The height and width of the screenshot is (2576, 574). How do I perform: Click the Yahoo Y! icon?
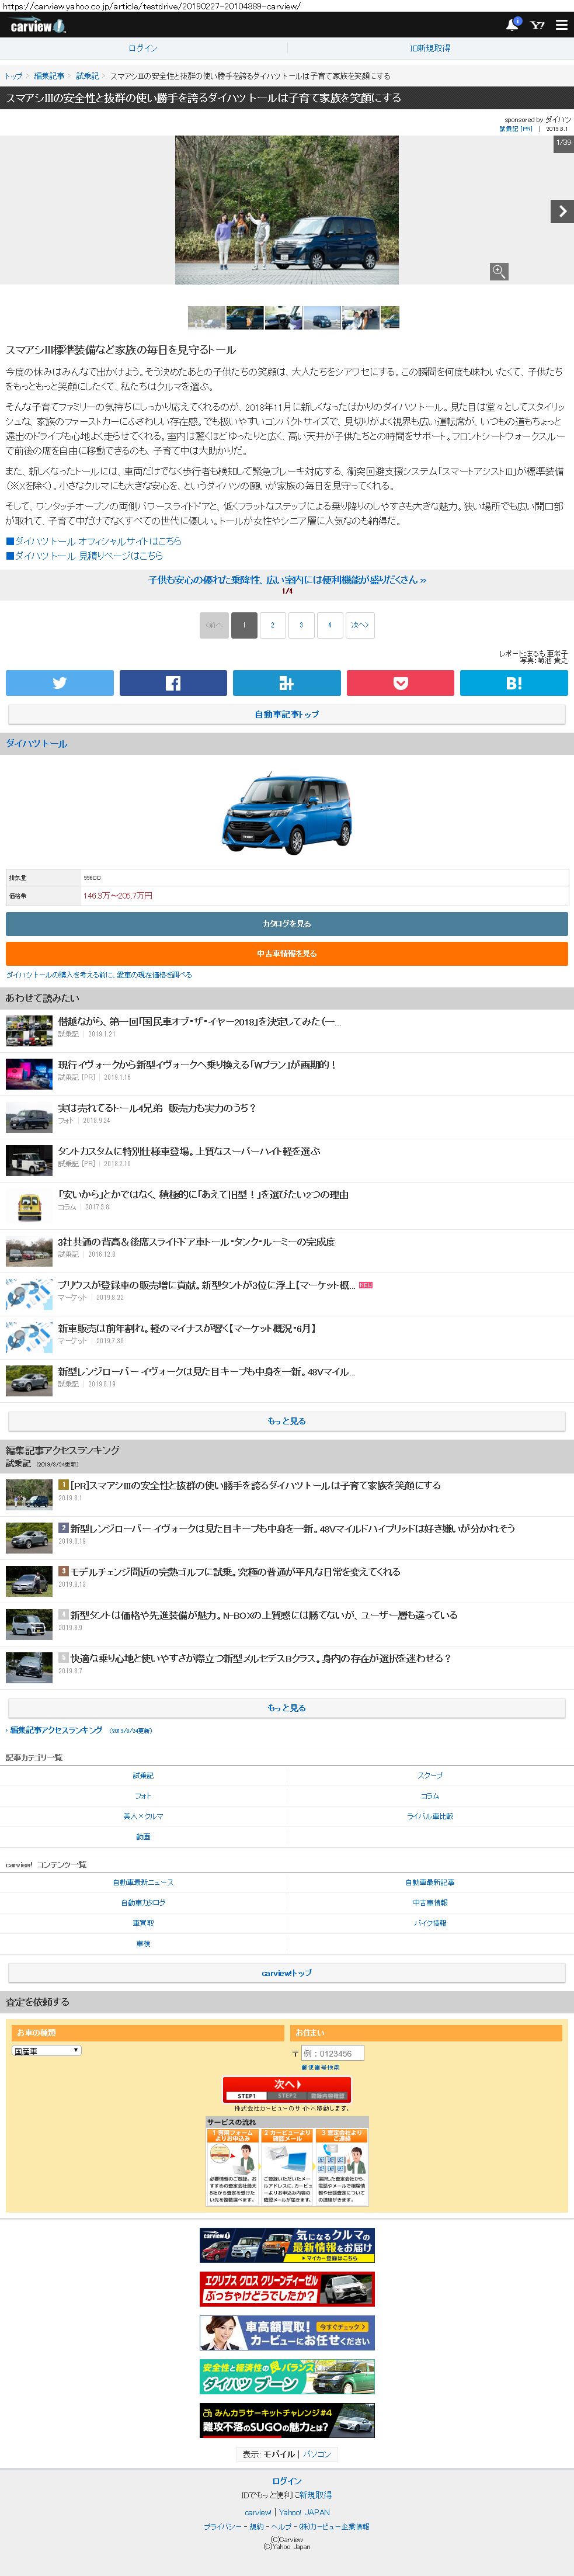[x=537, y=25]
